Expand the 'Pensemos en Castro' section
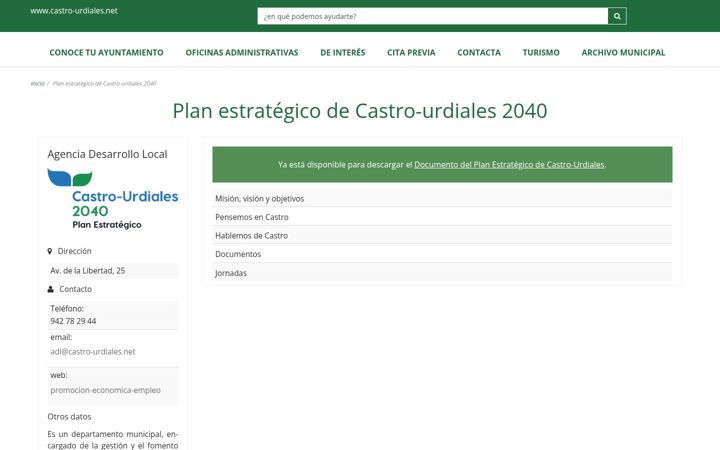 [442, 217]
